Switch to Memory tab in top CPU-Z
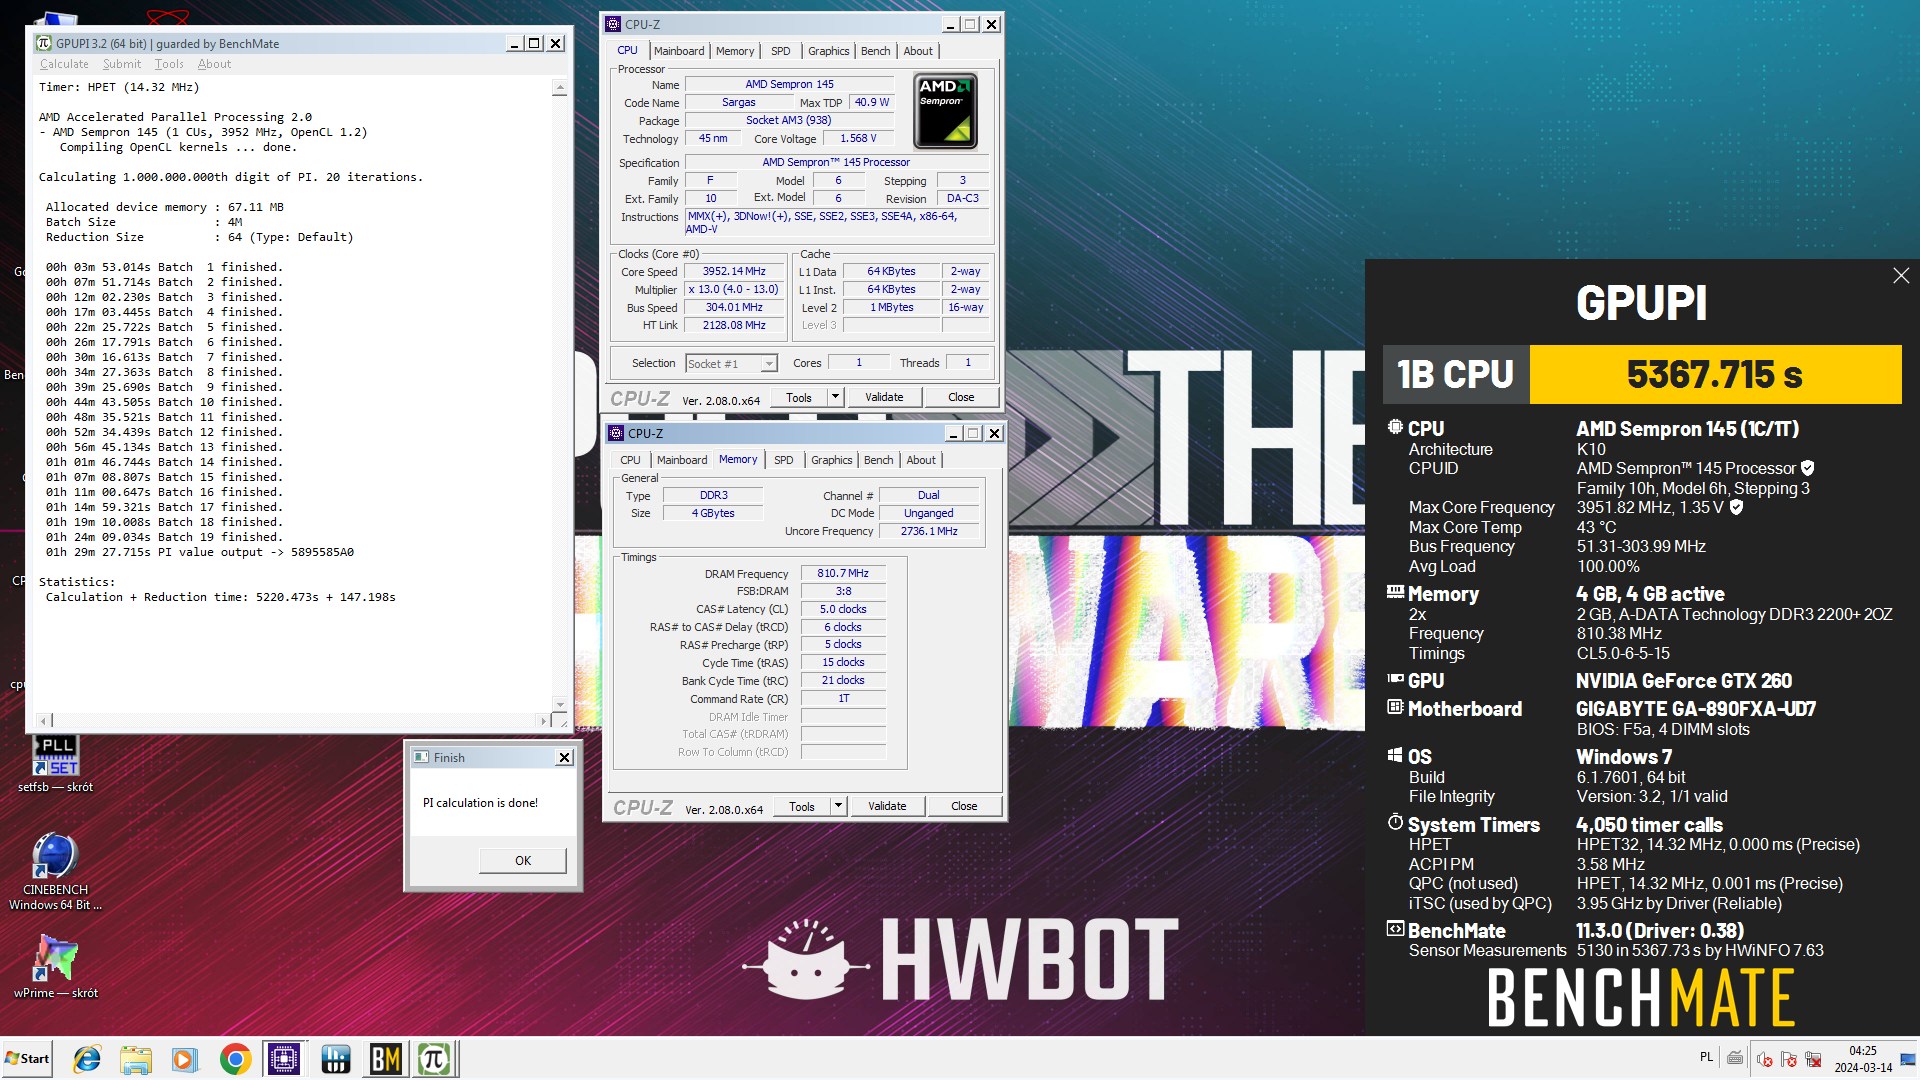 735,51
